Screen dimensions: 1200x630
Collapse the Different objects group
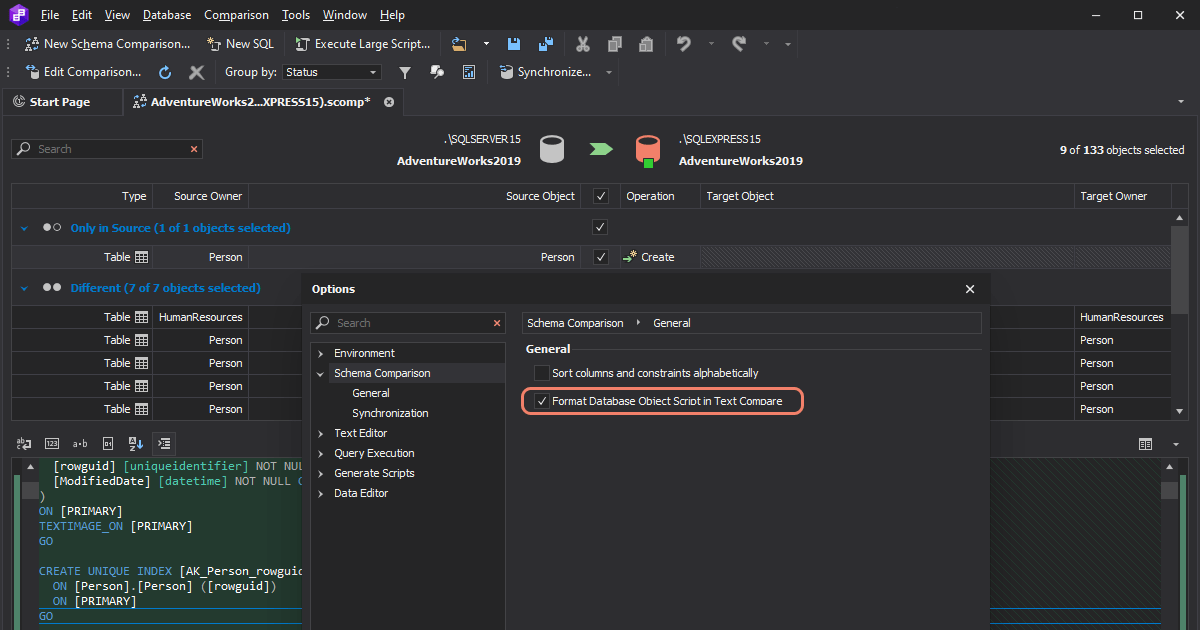click(22, 287)
